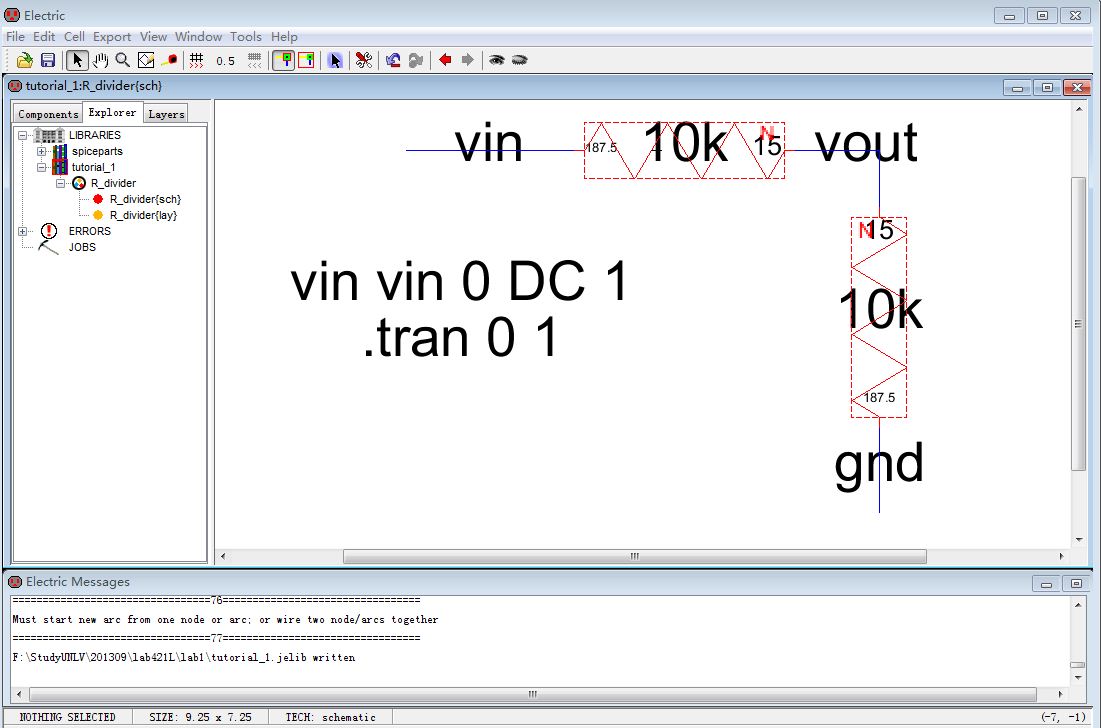Open the Export menu
This screenshot has height=728, width=1101.
click(112, 37)
